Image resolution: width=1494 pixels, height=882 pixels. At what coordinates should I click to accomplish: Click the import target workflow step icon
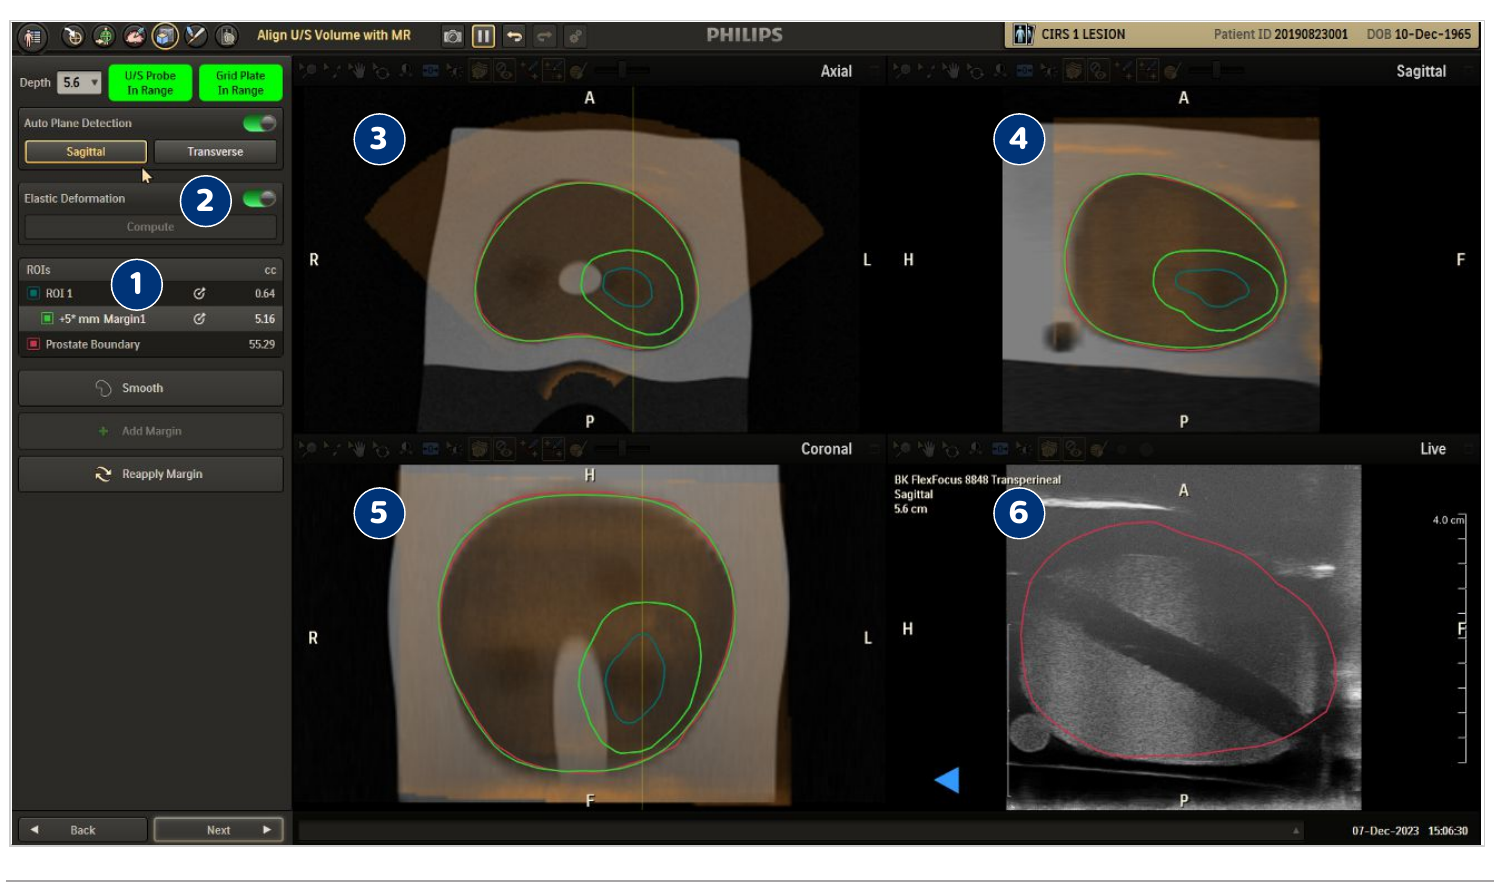point(73,36)
